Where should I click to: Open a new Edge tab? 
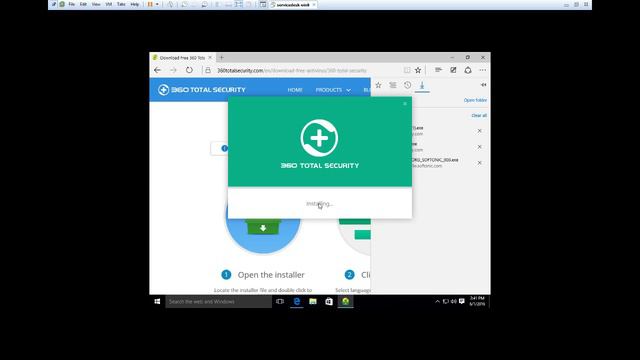(222, 58)
